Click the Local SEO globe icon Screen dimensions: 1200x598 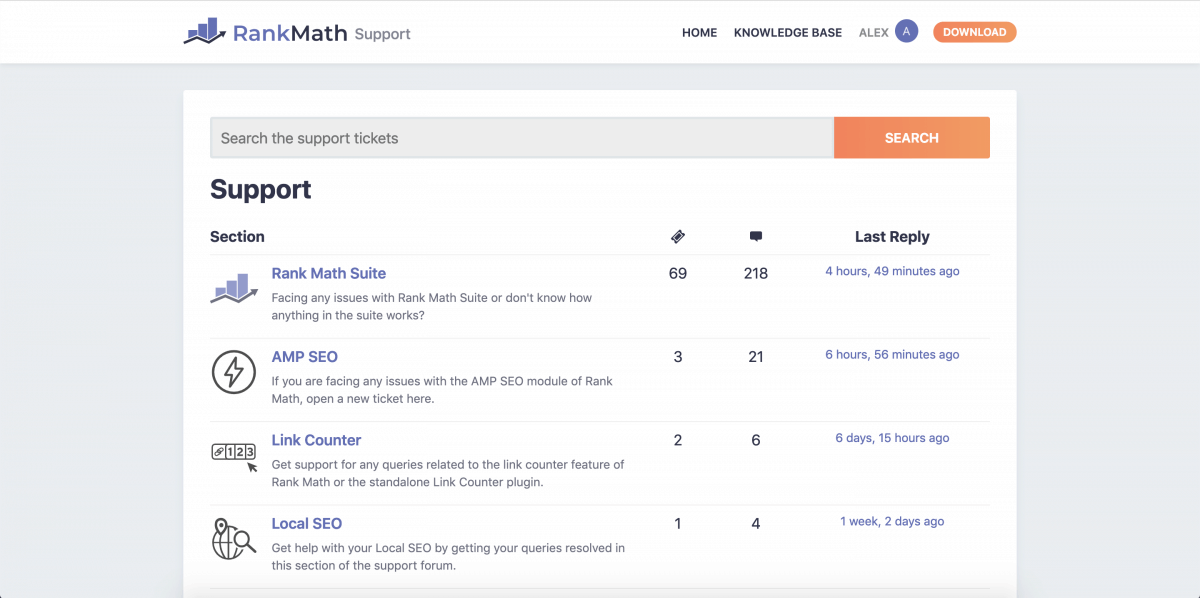pos(234,539)
